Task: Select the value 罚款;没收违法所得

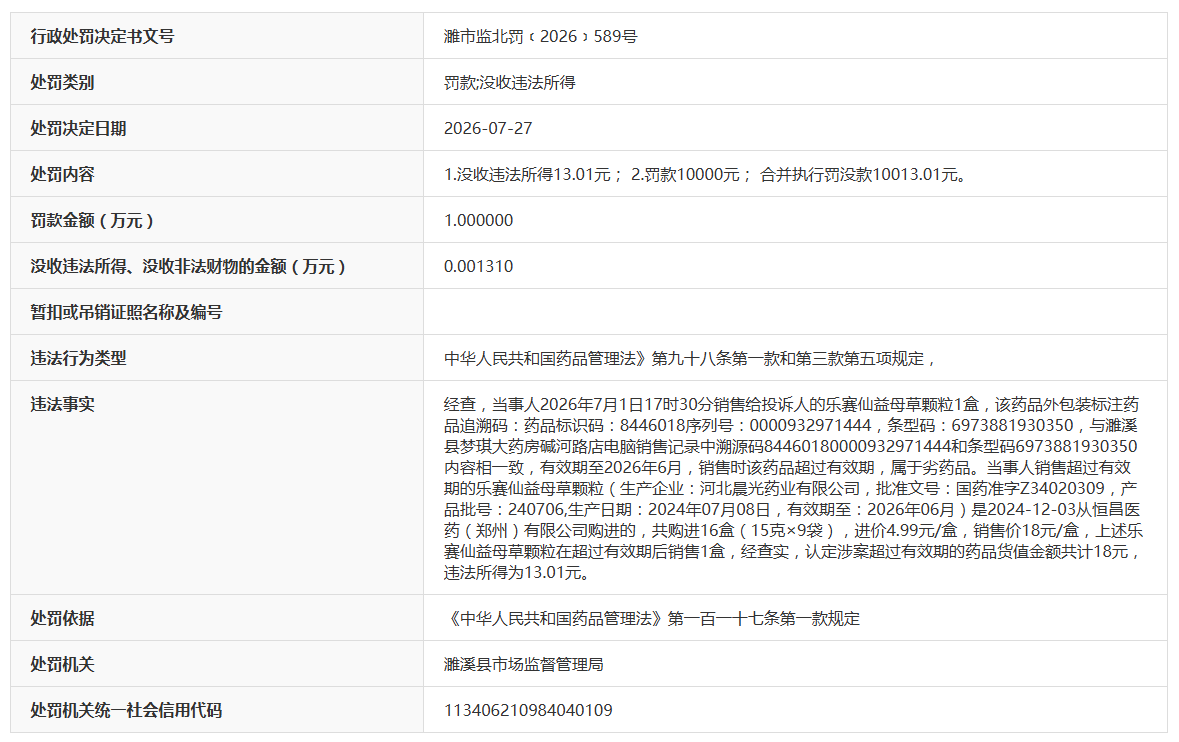Action: point(509,83)
